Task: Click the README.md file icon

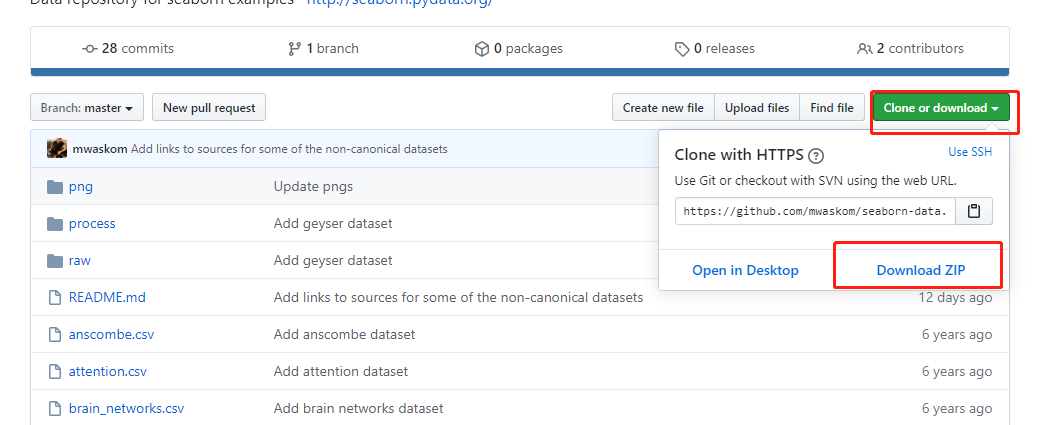Action: (55, 297)
